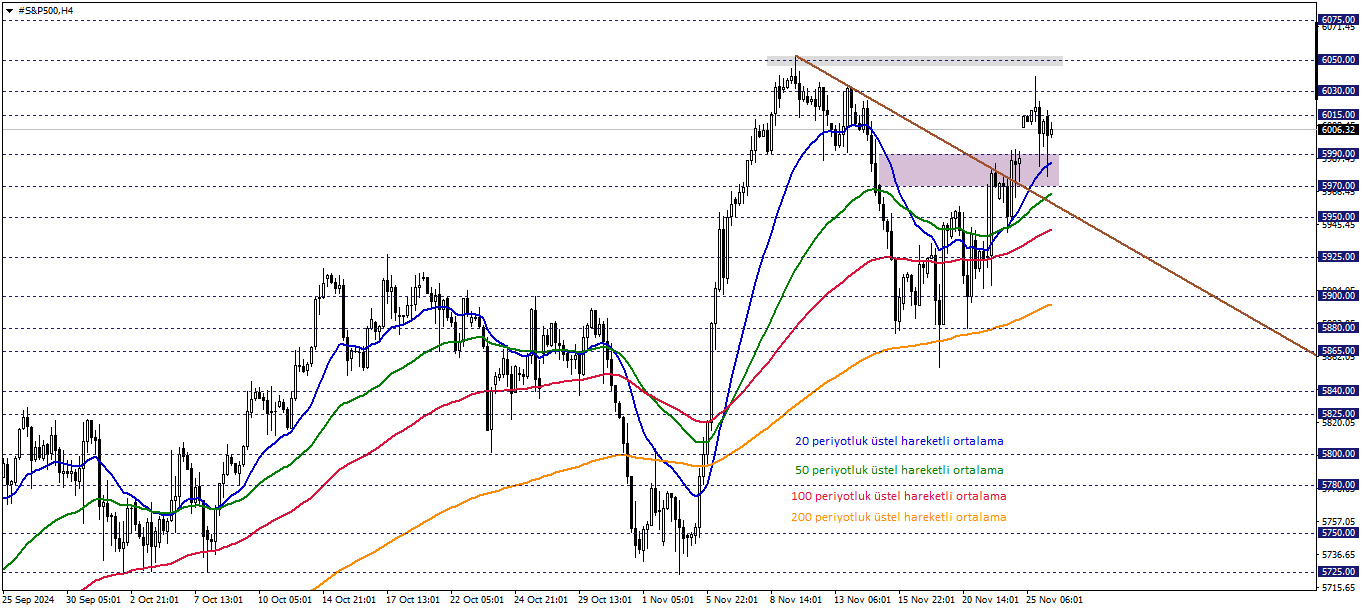The width and height of the screenshot is (1362, 611).
Task: Click the 25 Sep 2024 date label
Action: pos(28,601)
